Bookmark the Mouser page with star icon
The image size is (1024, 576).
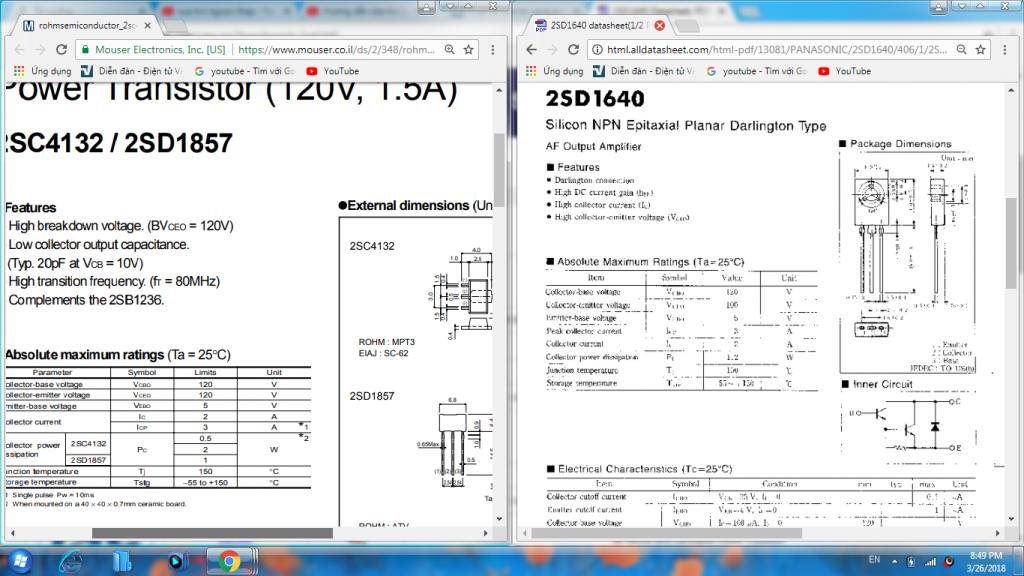pyautogui.click(x=468, y=50)
